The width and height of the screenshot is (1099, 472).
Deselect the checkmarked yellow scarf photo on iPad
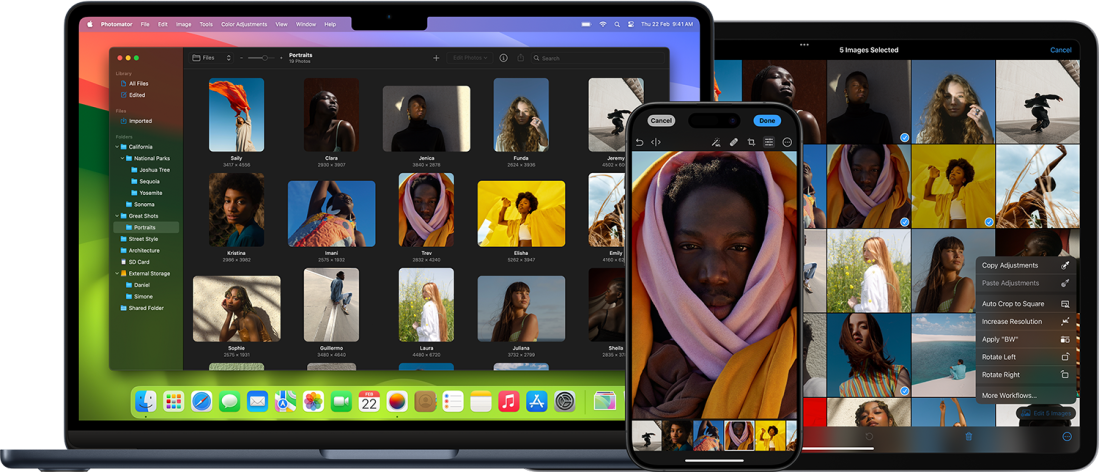(x=904, y=222)
